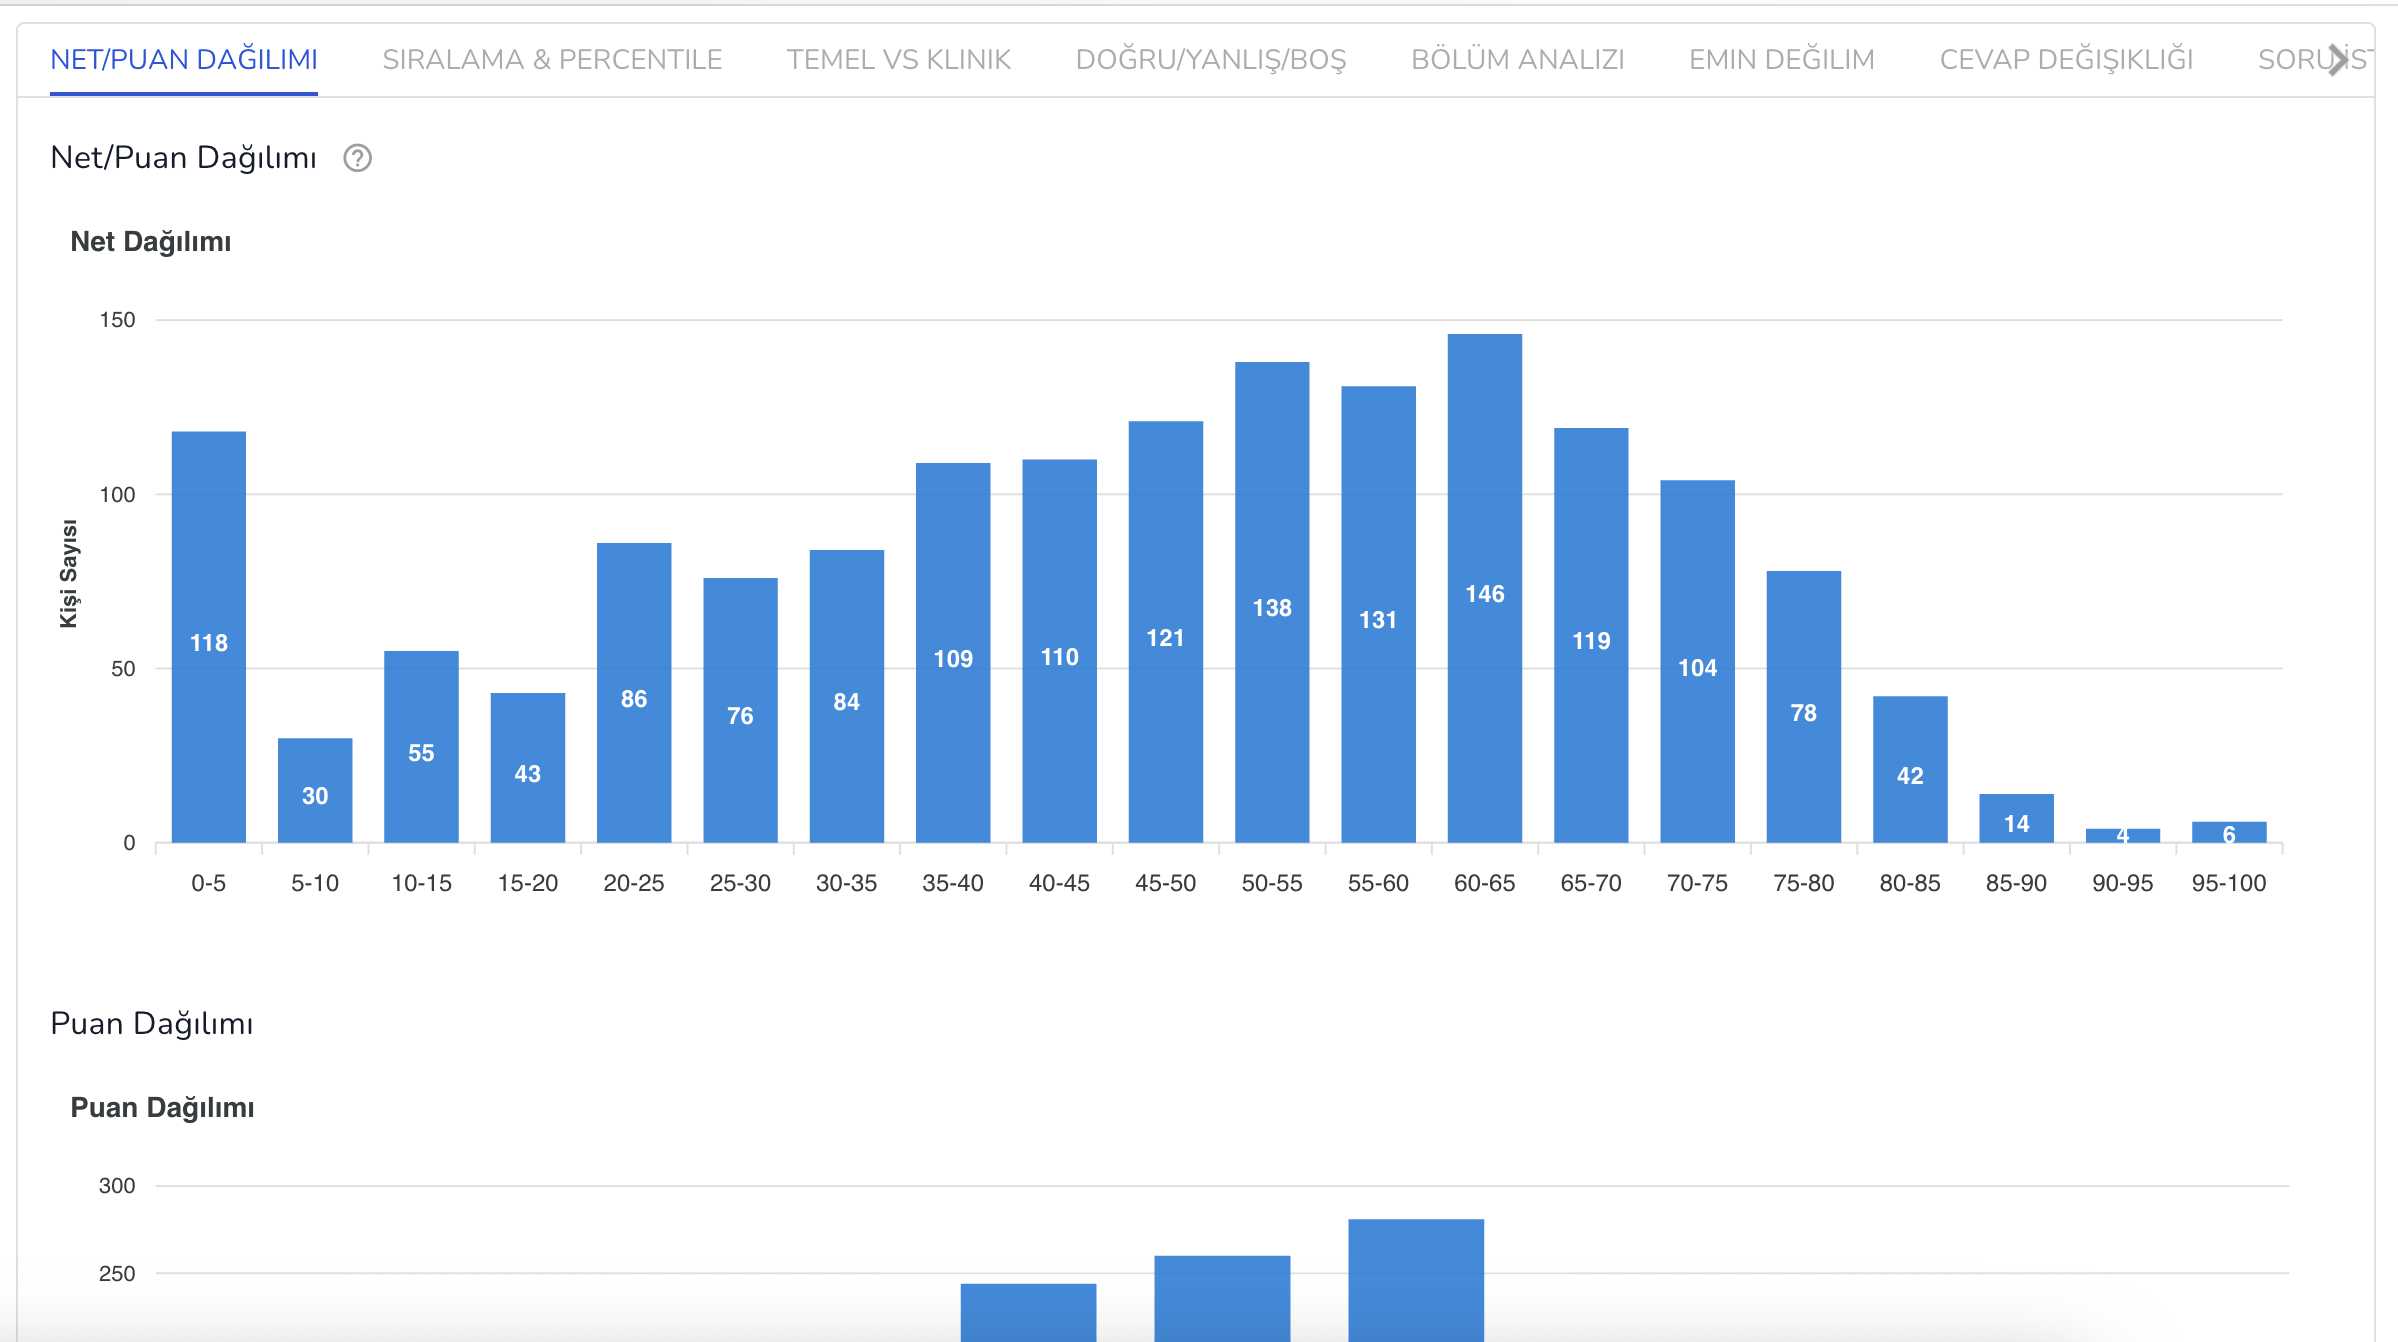2398x1342 pixels.
Task: Click the 45-50 bar showing 121
Action: tap(1166, 632)
